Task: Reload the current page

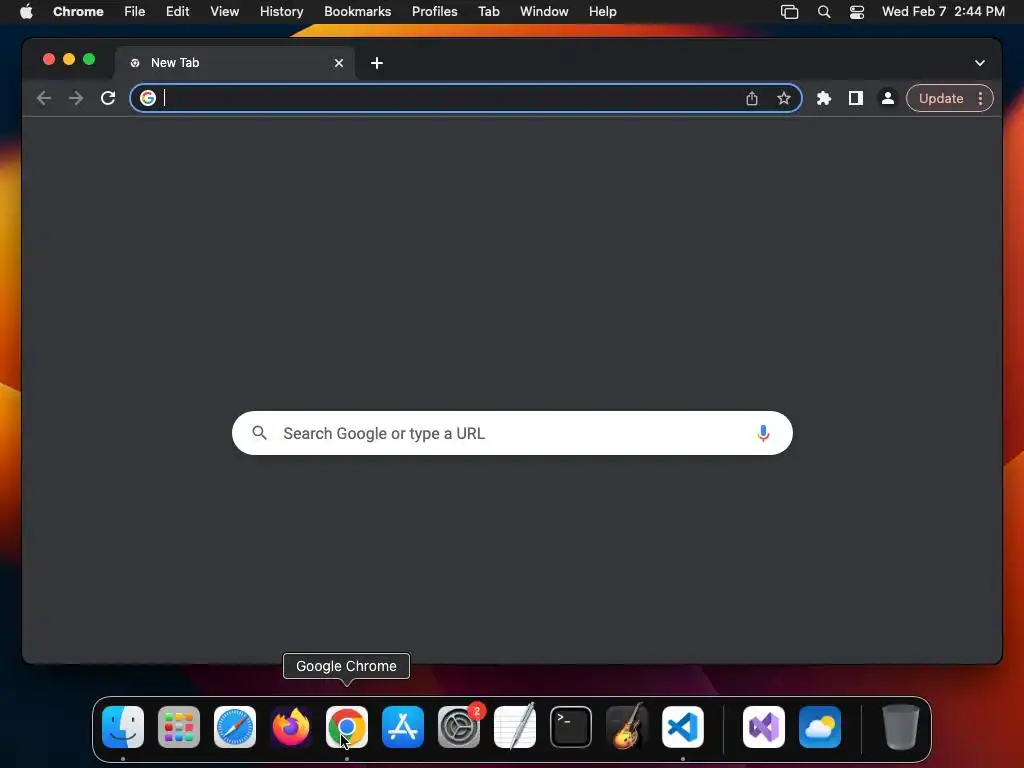Action: click(x=108, y=98)
